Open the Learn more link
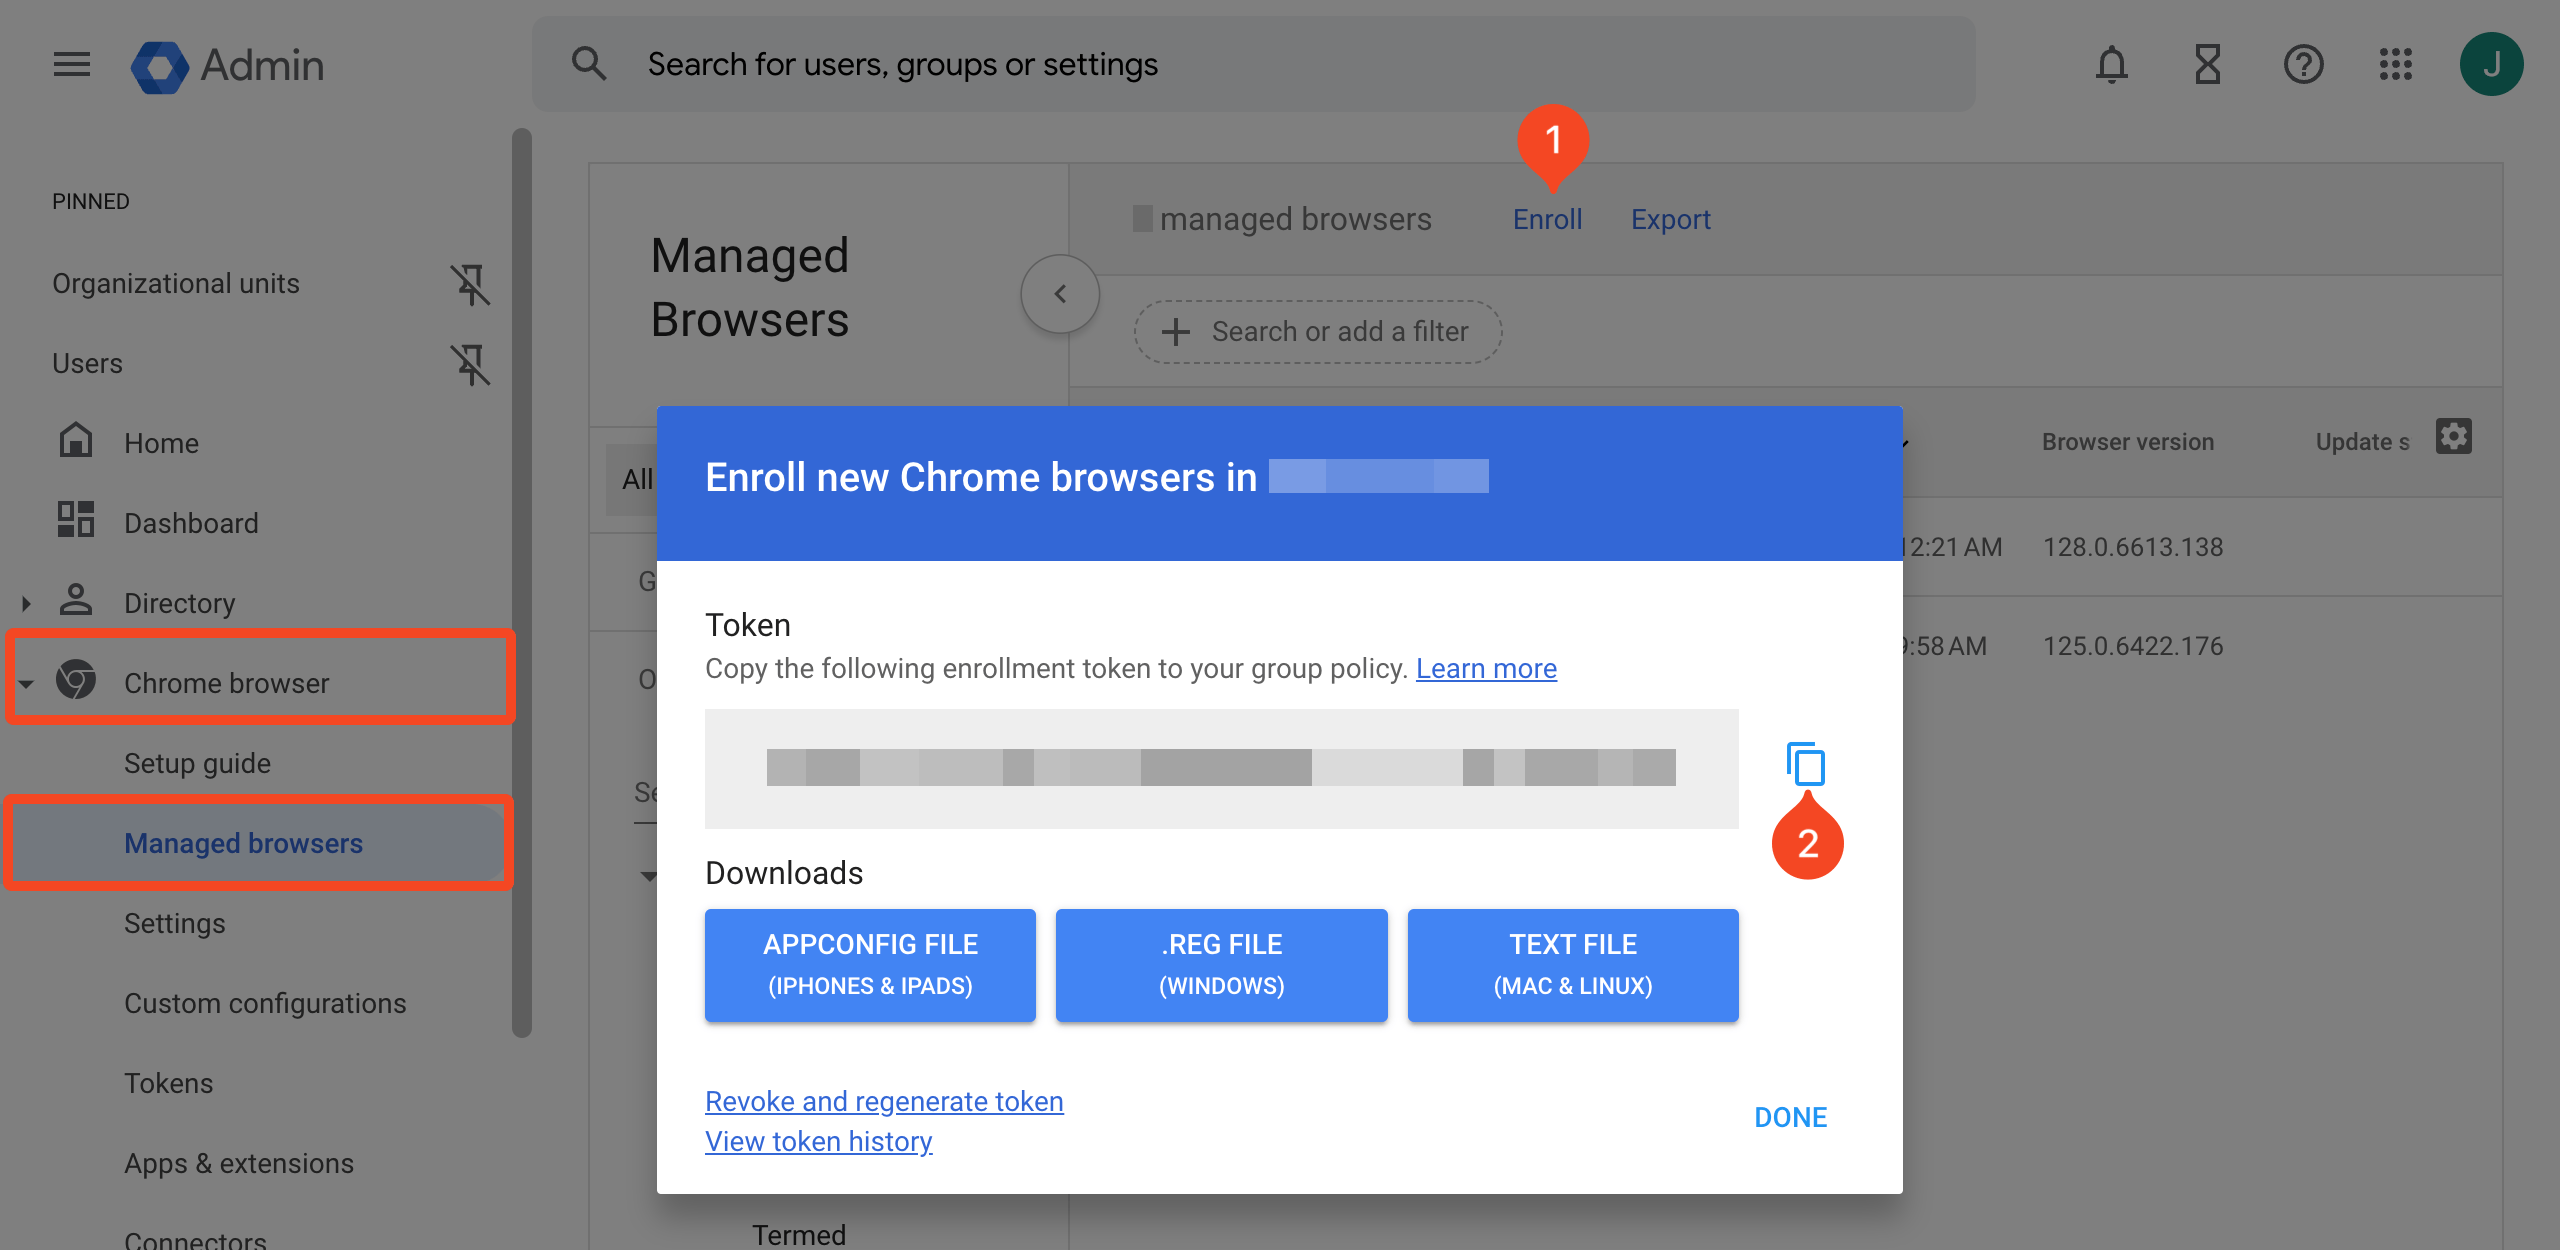The width and height of the screenshot is (2560, 1250). click(1486, 668)
